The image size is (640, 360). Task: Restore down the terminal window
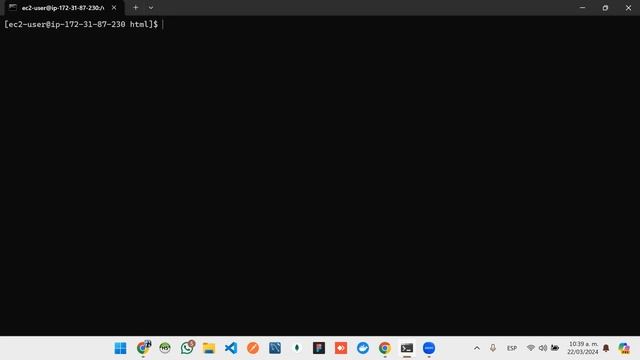tap(605, 8)
